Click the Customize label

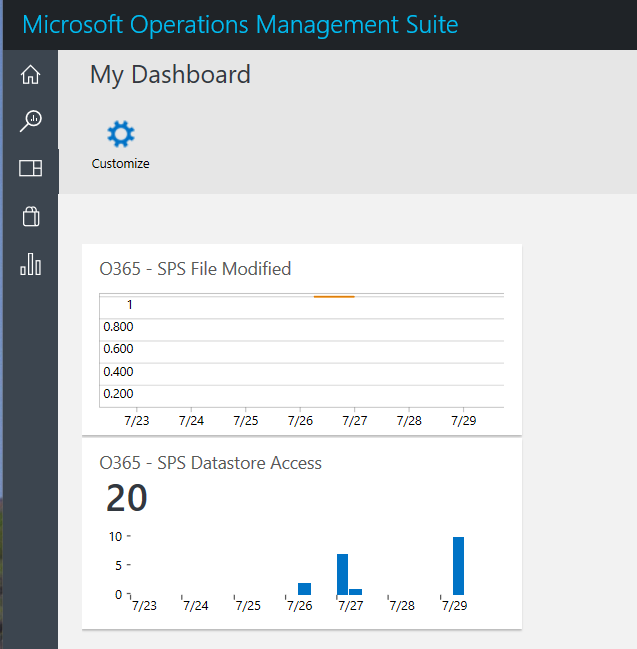click(x=120, y=163)
